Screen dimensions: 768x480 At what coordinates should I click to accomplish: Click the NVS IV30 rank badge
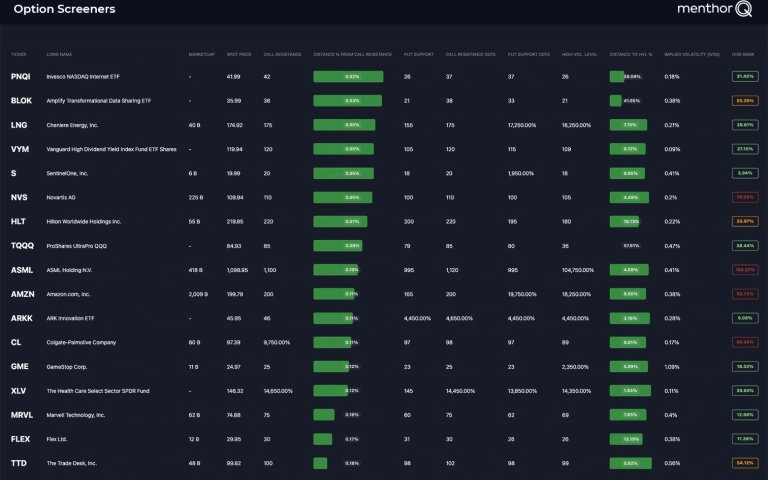point(745,197)
